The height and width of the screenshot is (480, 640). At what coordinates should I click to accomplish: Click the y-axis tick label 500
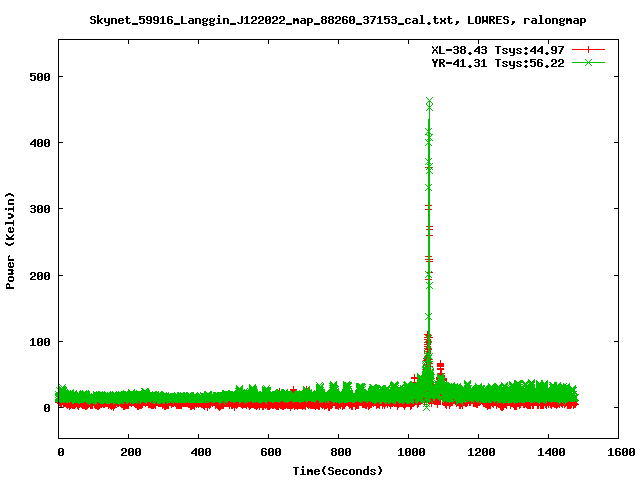pos(40,77)
